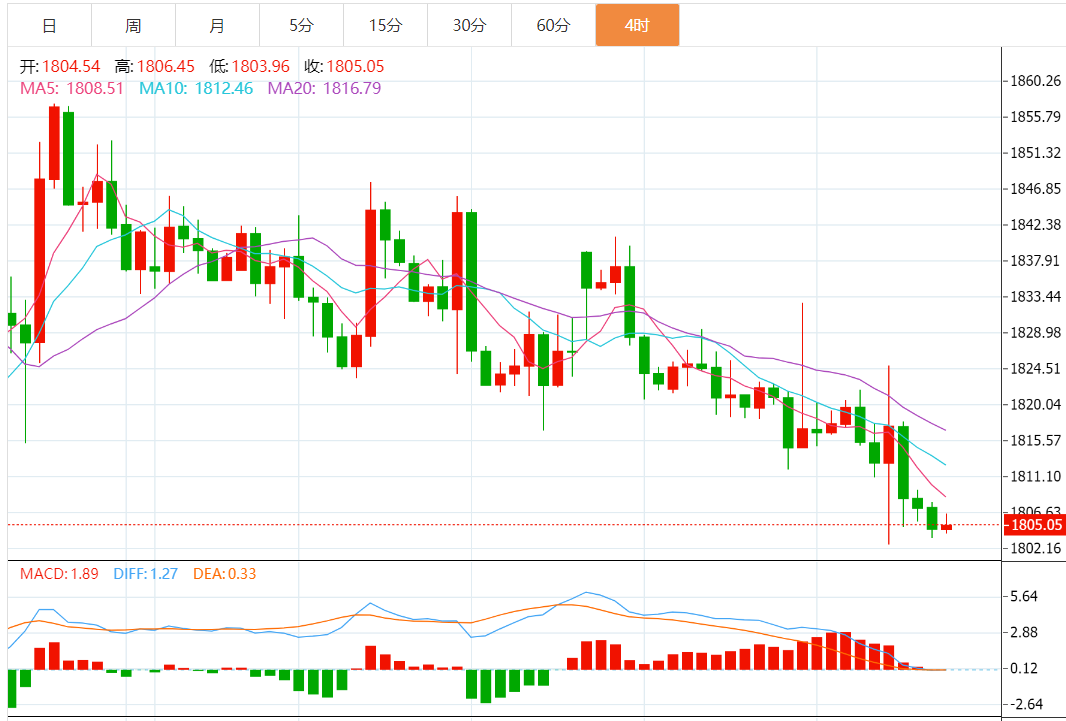
Task: Select the 5分 timeframe tab
Action: (x=302, y=26)
